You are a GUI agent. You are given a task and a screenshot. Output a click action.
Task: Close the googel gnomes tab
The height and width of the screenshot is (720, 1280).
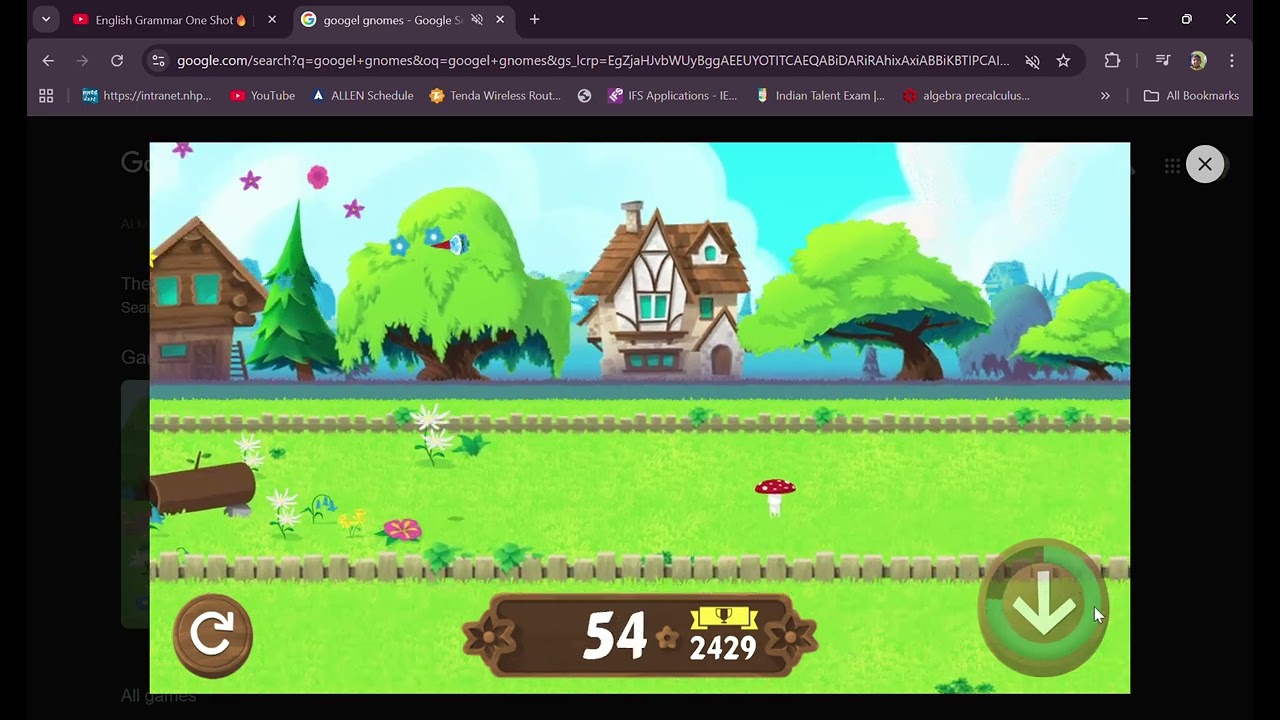[x=500, y=20]
